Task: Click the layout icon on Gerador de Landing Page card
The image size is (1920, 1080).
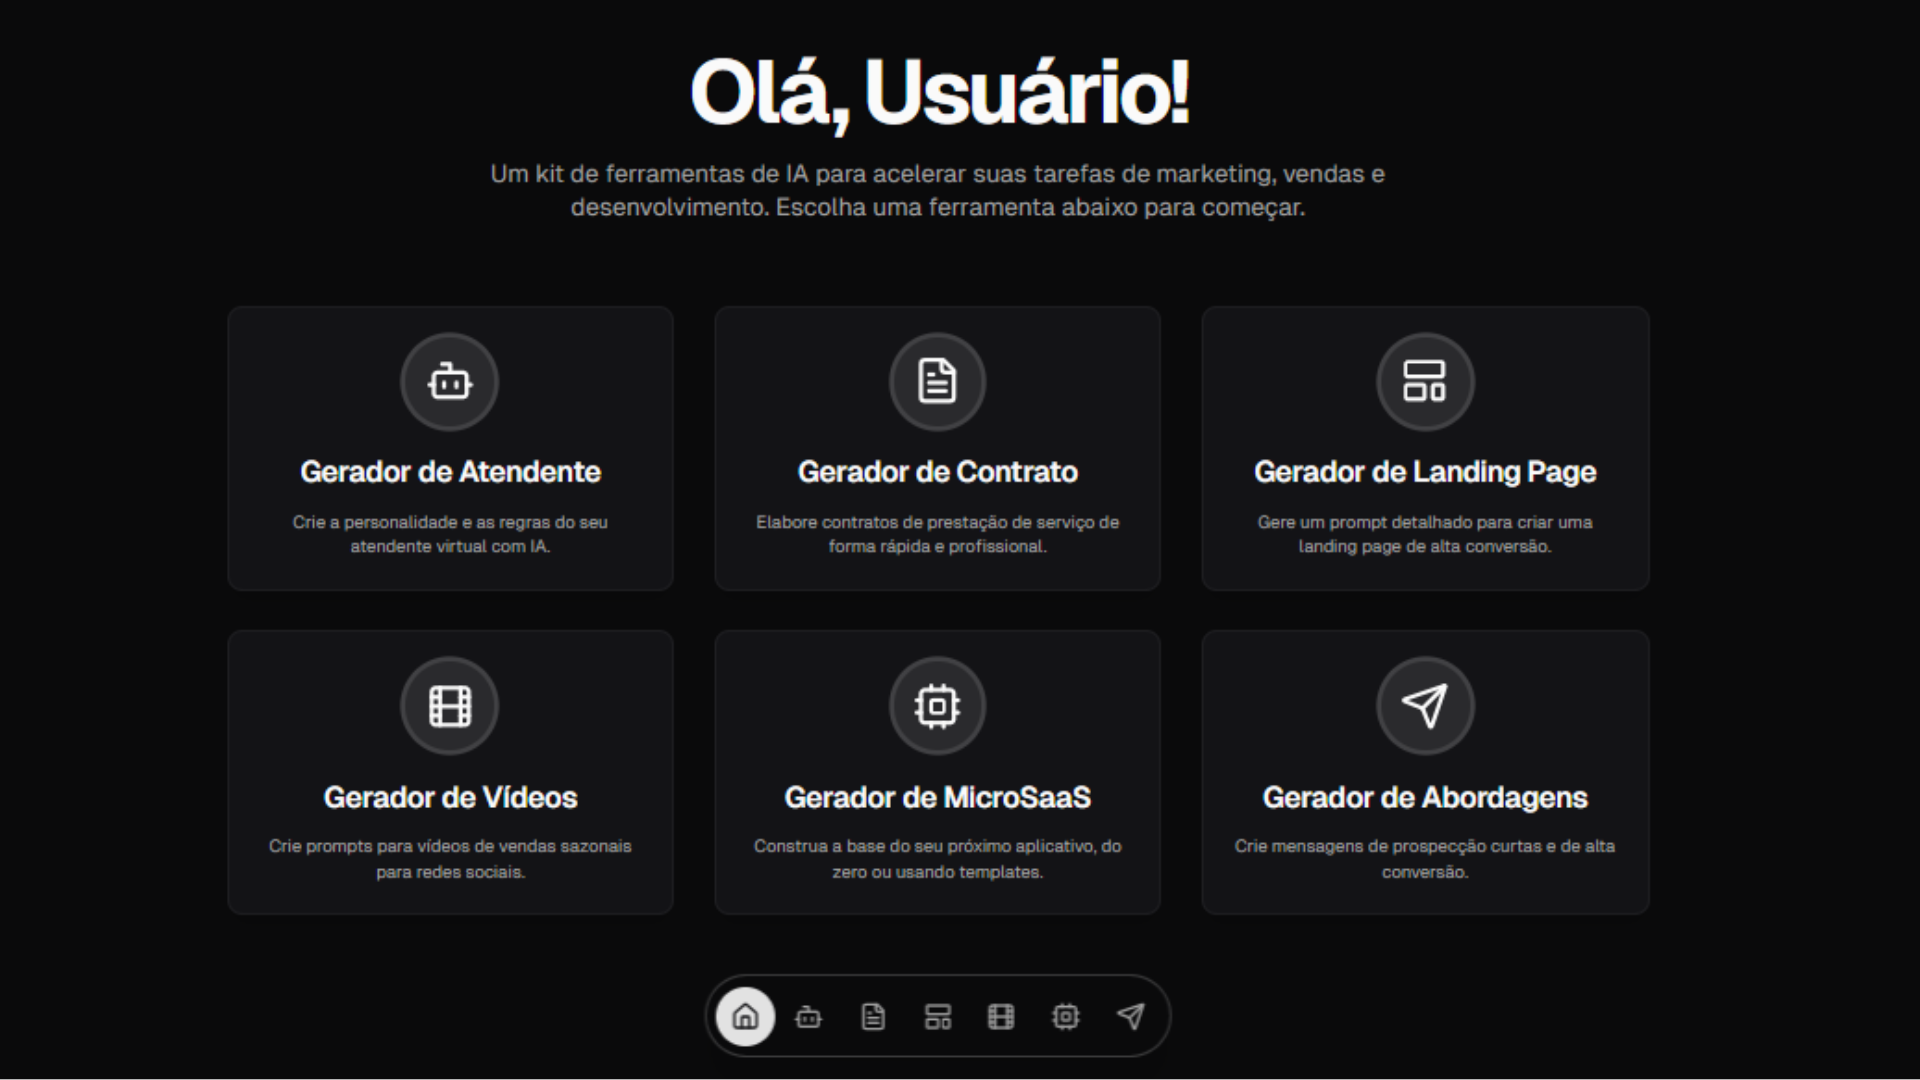Action: pos(1425,381)
